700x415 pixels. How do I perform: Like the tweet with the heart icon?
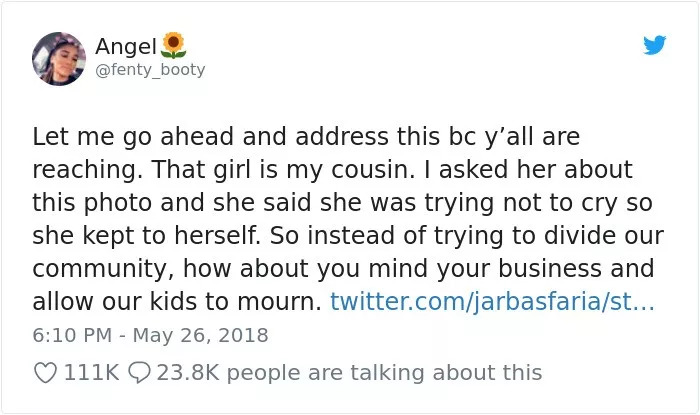click(x=45, y=372)
